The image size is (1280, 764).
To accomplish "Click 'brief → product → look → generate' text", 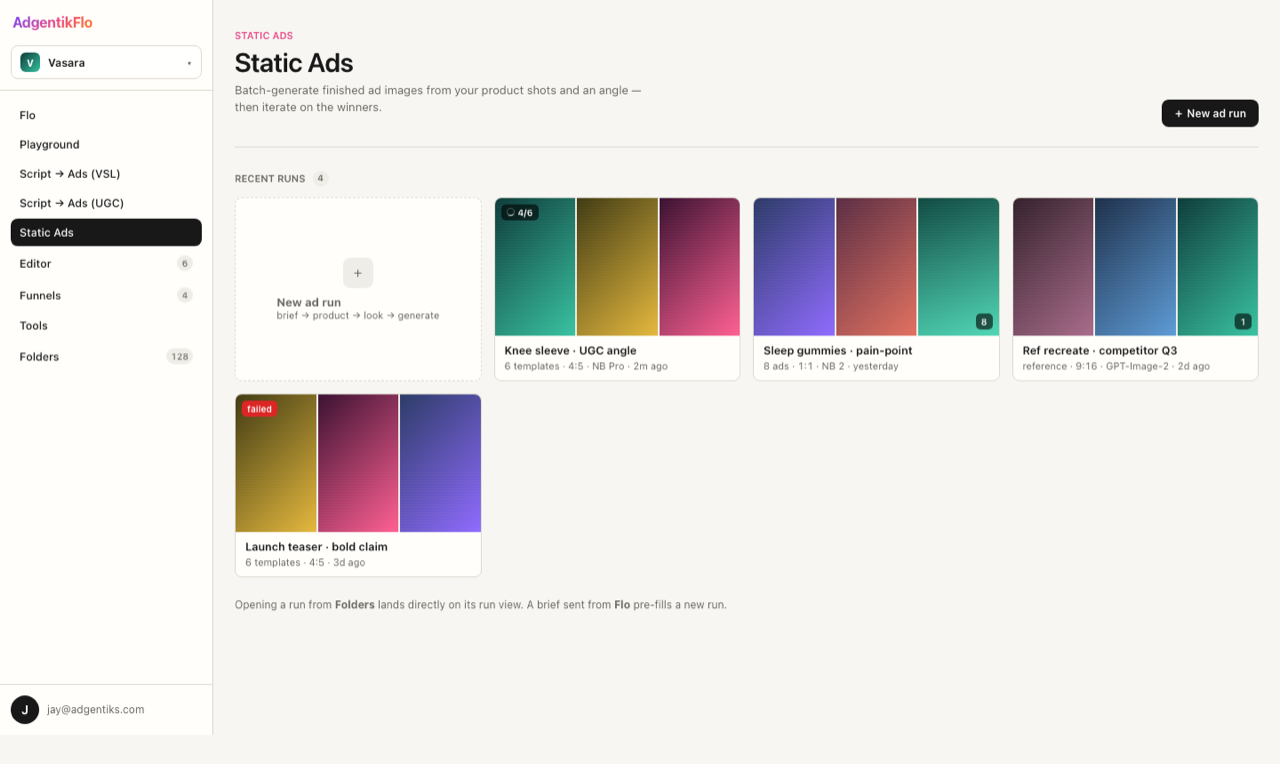I will [x=358, y=315].
